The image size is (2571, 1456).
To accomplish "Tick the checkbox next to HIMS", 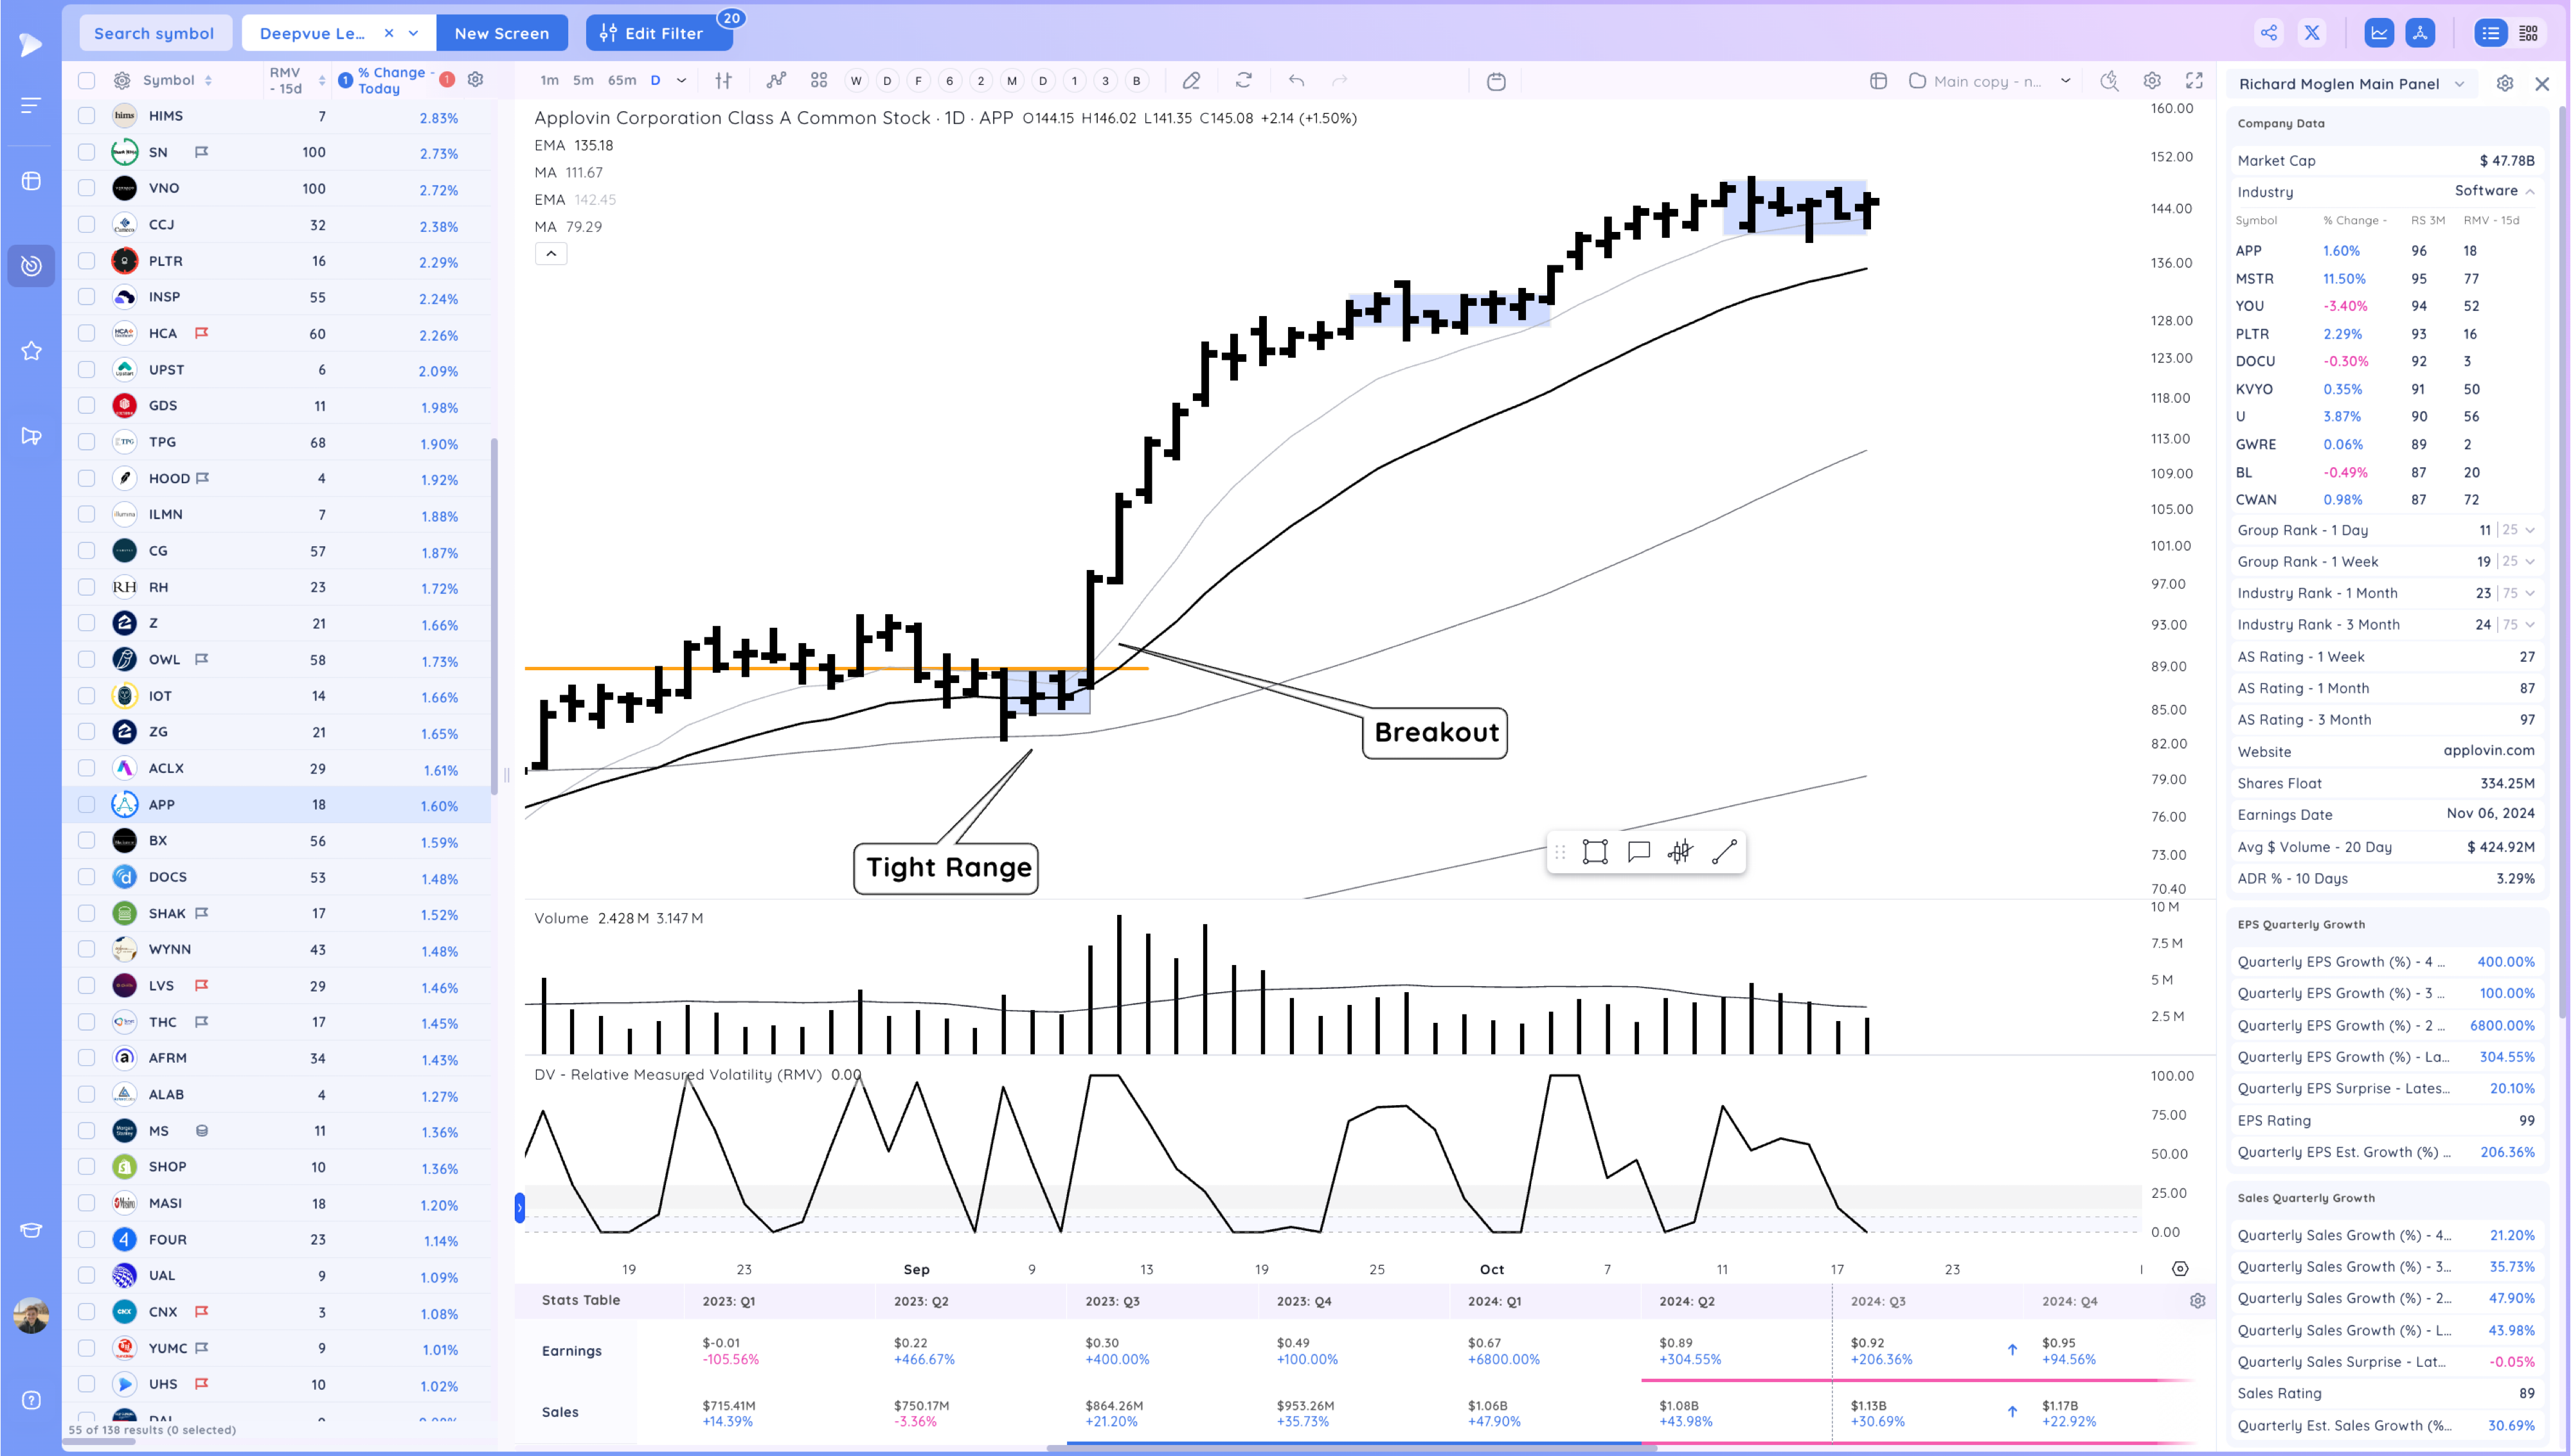I will (87, 116).
